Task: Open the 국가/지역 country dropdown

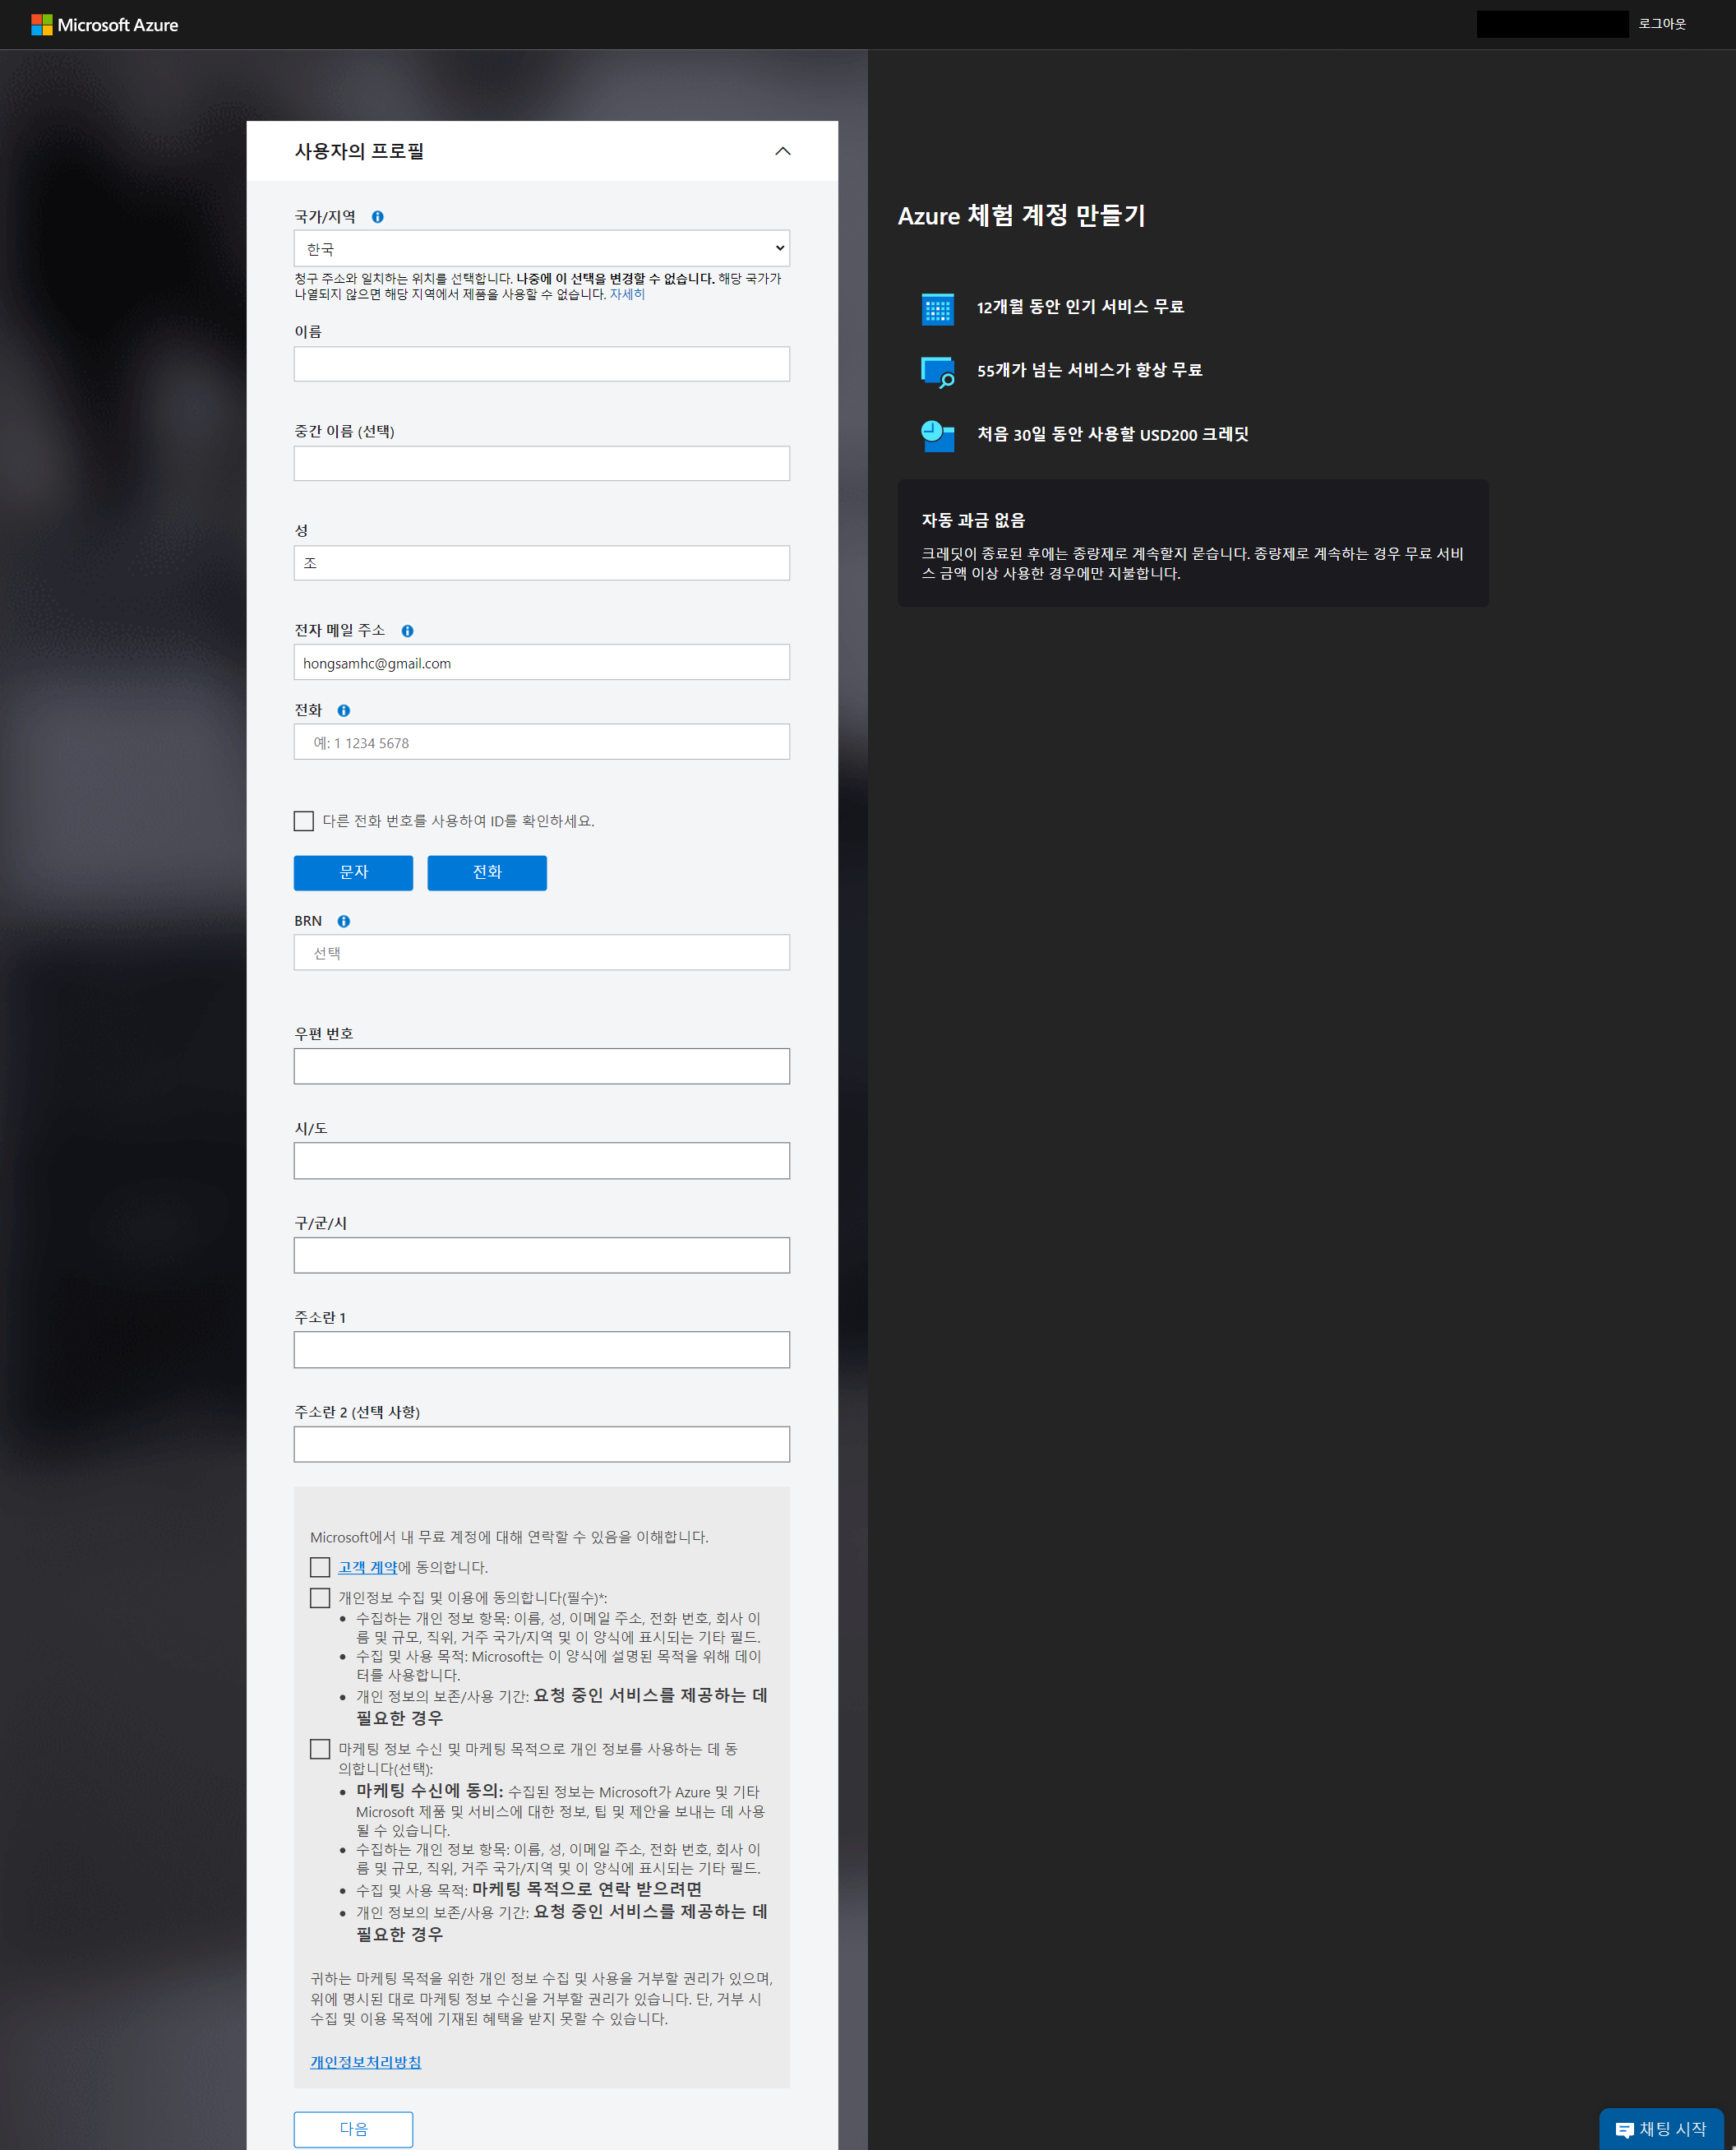Action: (541, 248)
